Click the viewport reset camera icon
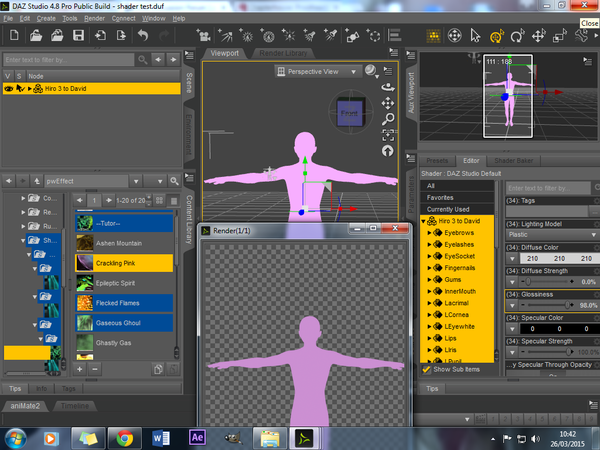Viewport: 600px width, 450px height. click(388, 151)
